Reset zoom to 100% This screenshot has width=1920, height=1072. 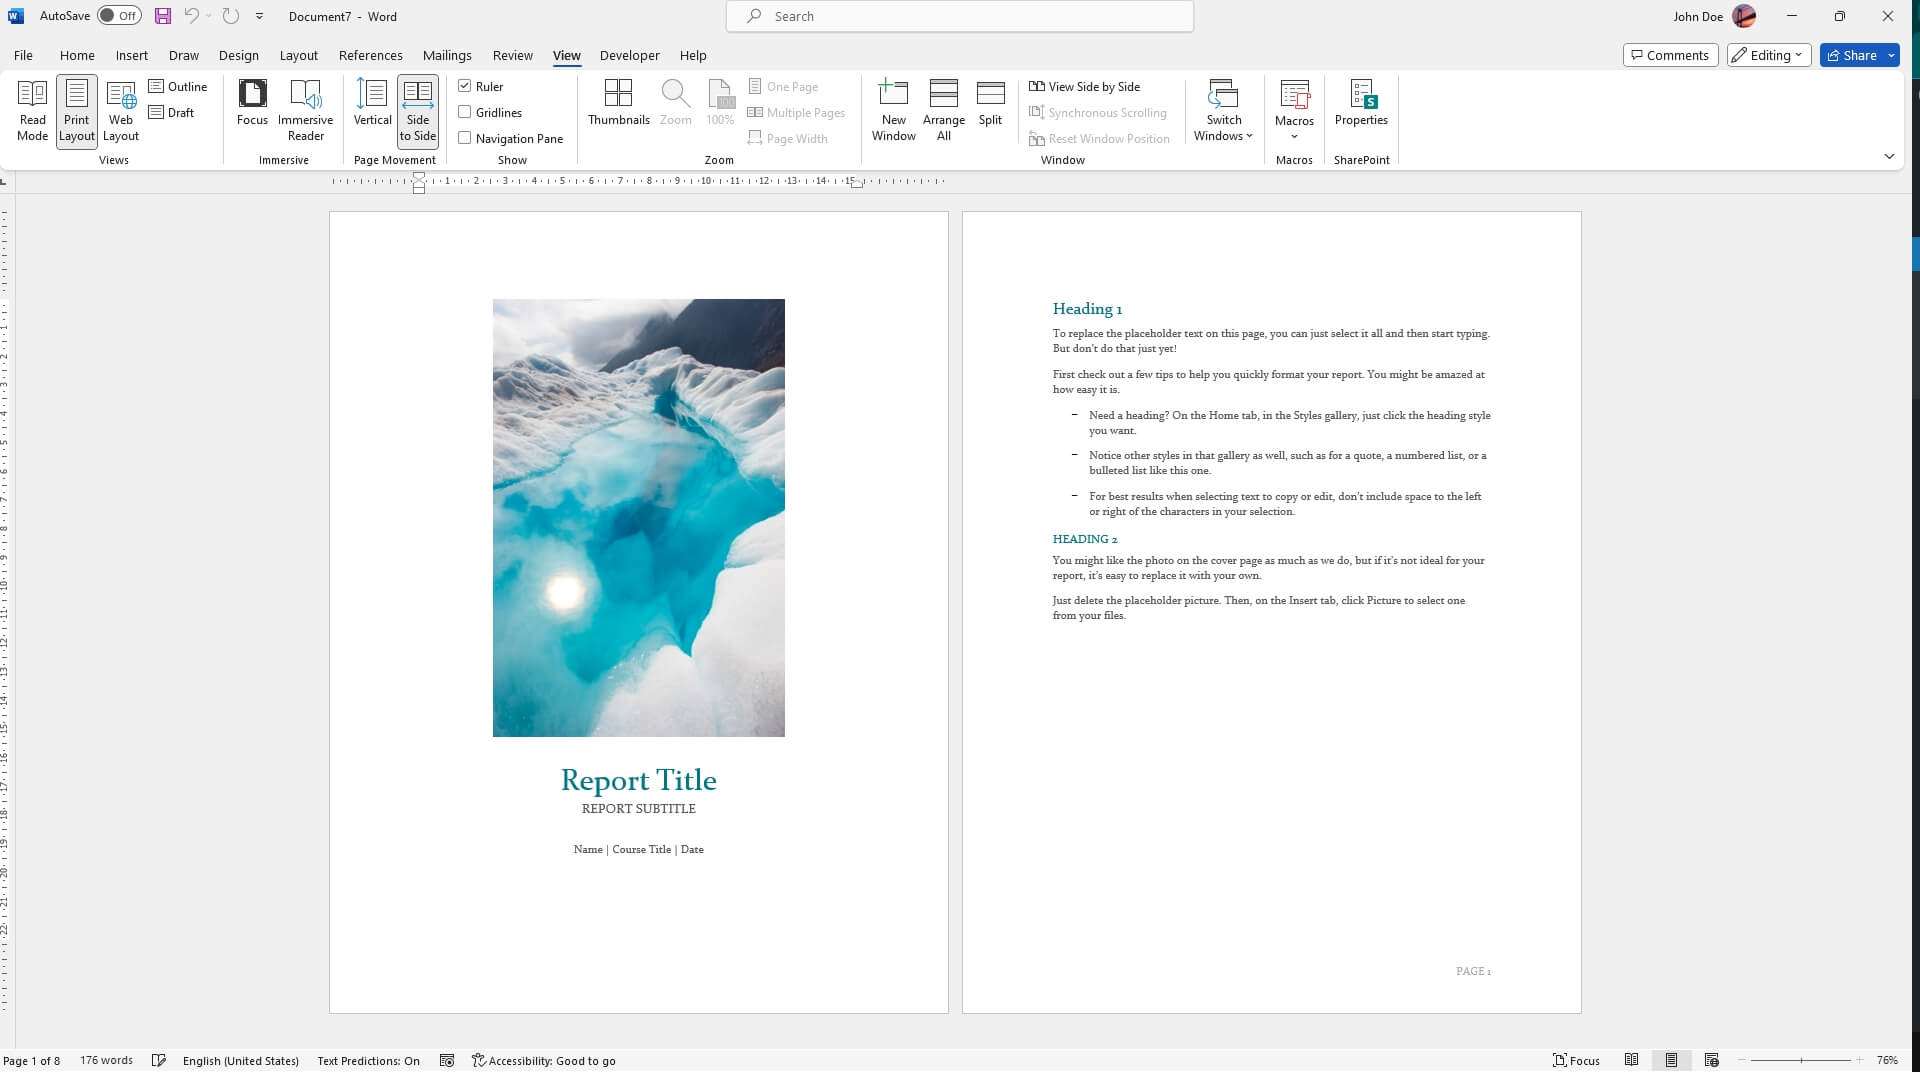tap(719, 100)
